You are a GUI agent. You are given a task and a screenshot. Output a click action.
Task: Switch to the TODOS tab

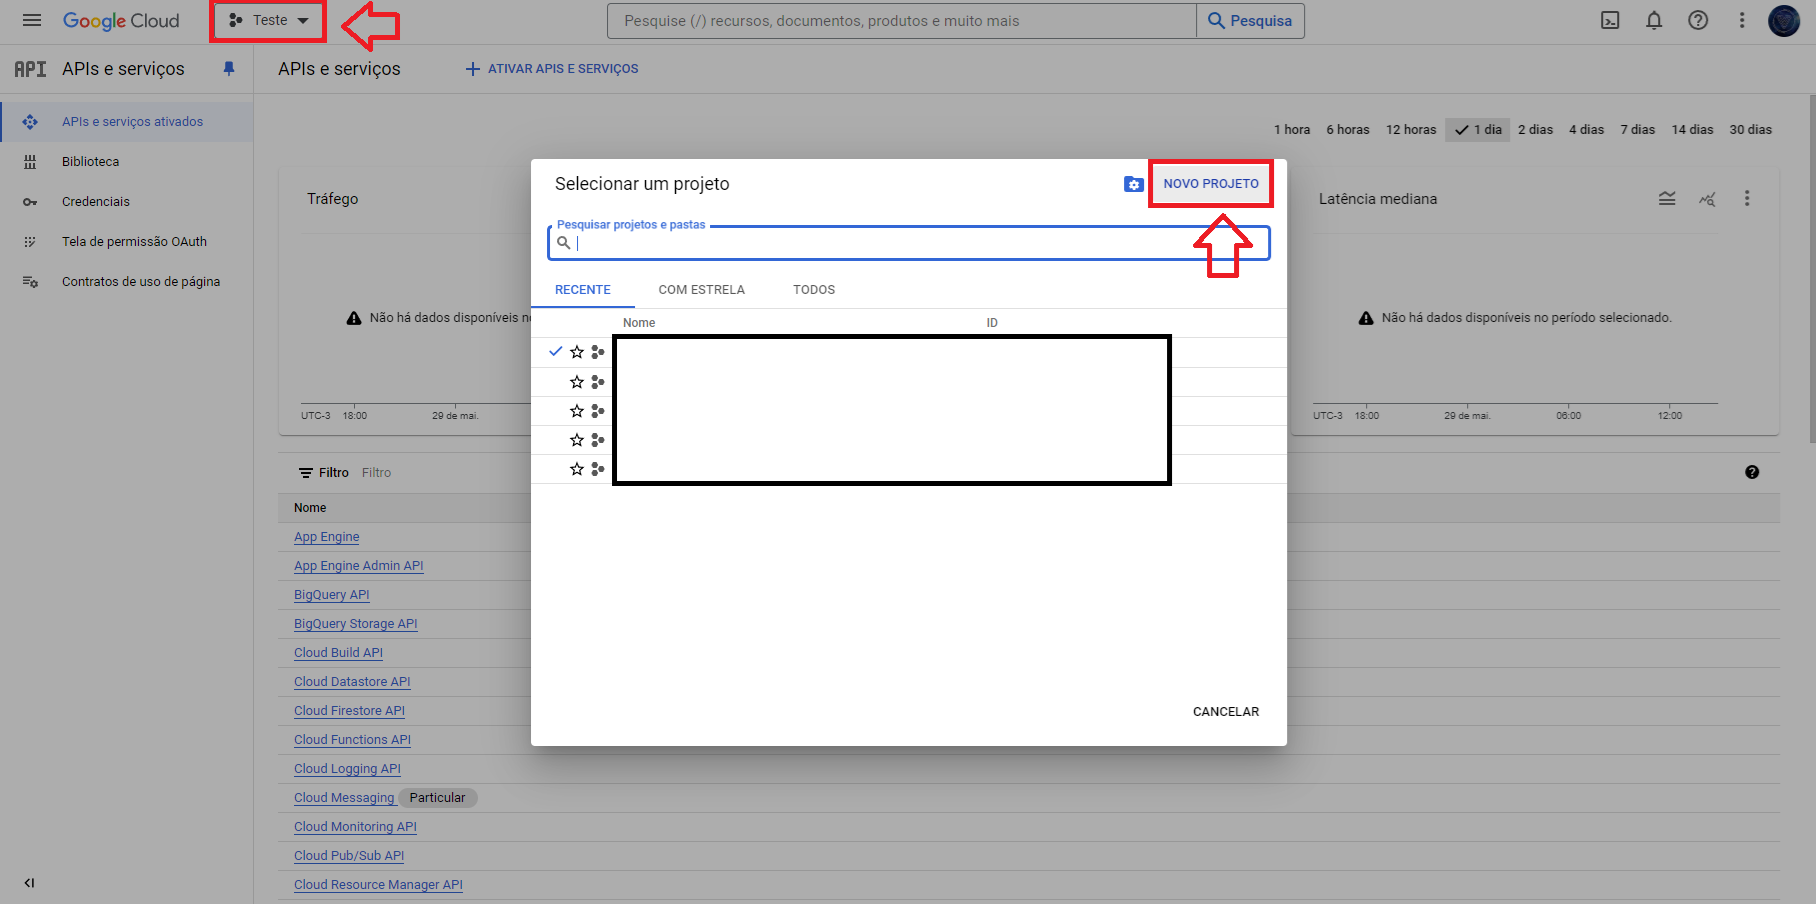pyautogui.click(x=813, y=290)
